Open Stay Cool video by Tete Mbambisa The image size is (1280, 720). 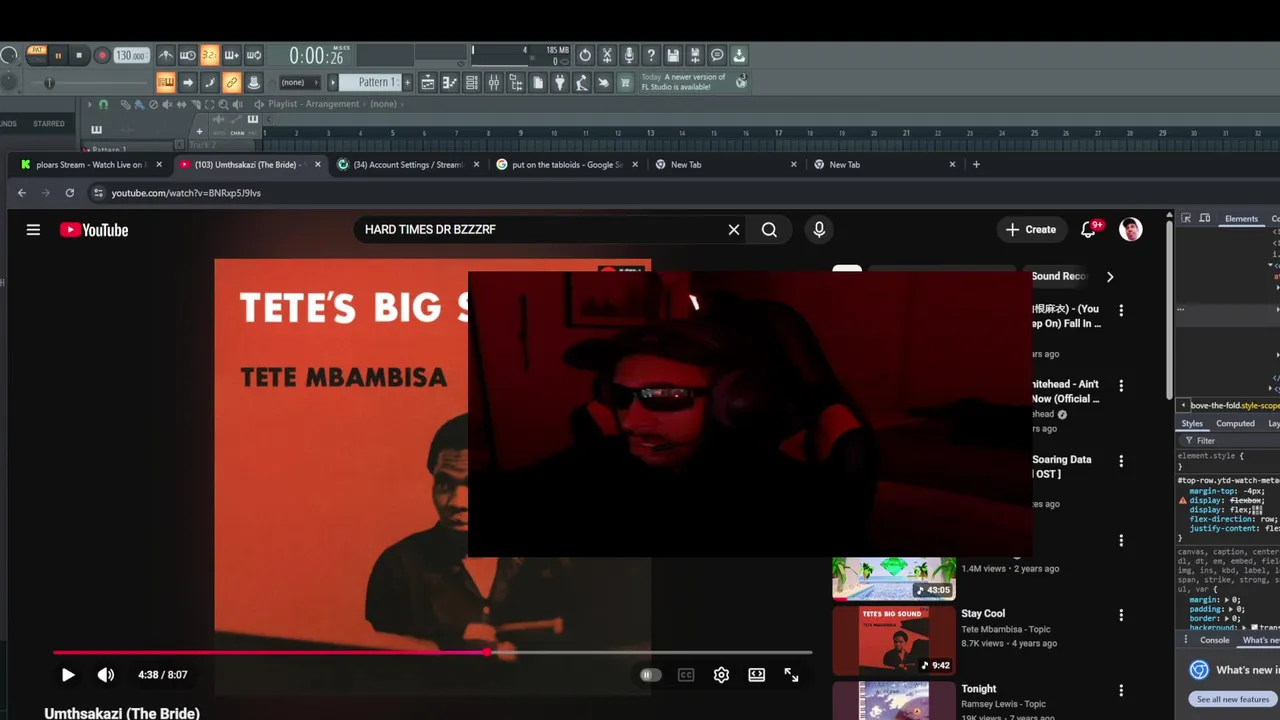tap(983, 614)
